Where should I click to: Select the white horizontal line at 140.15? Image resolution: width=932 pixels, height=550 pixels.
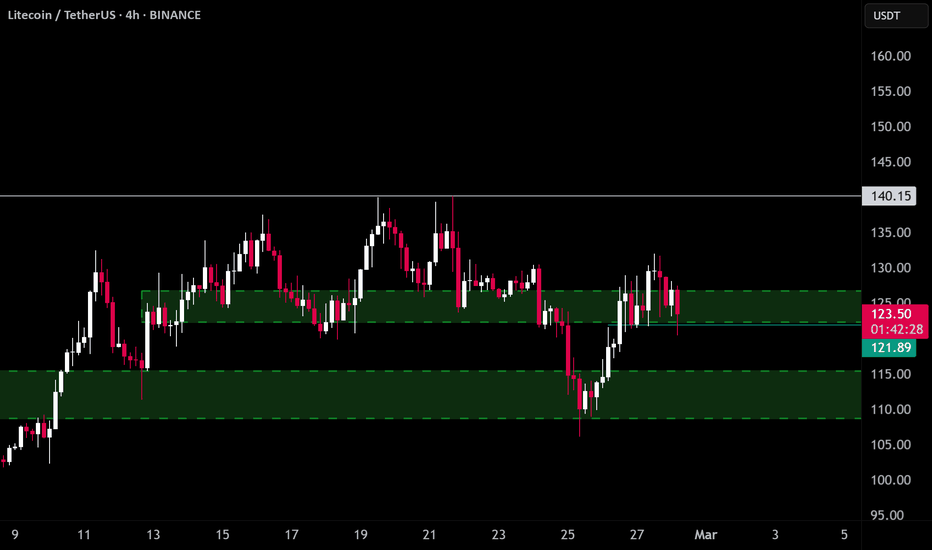(x=430, y=196)
